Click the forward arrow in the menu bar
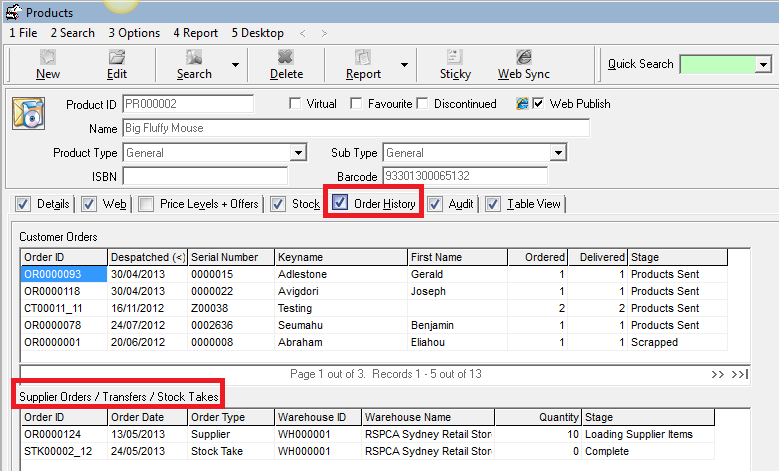779x471 pixels. click(324, 33)
